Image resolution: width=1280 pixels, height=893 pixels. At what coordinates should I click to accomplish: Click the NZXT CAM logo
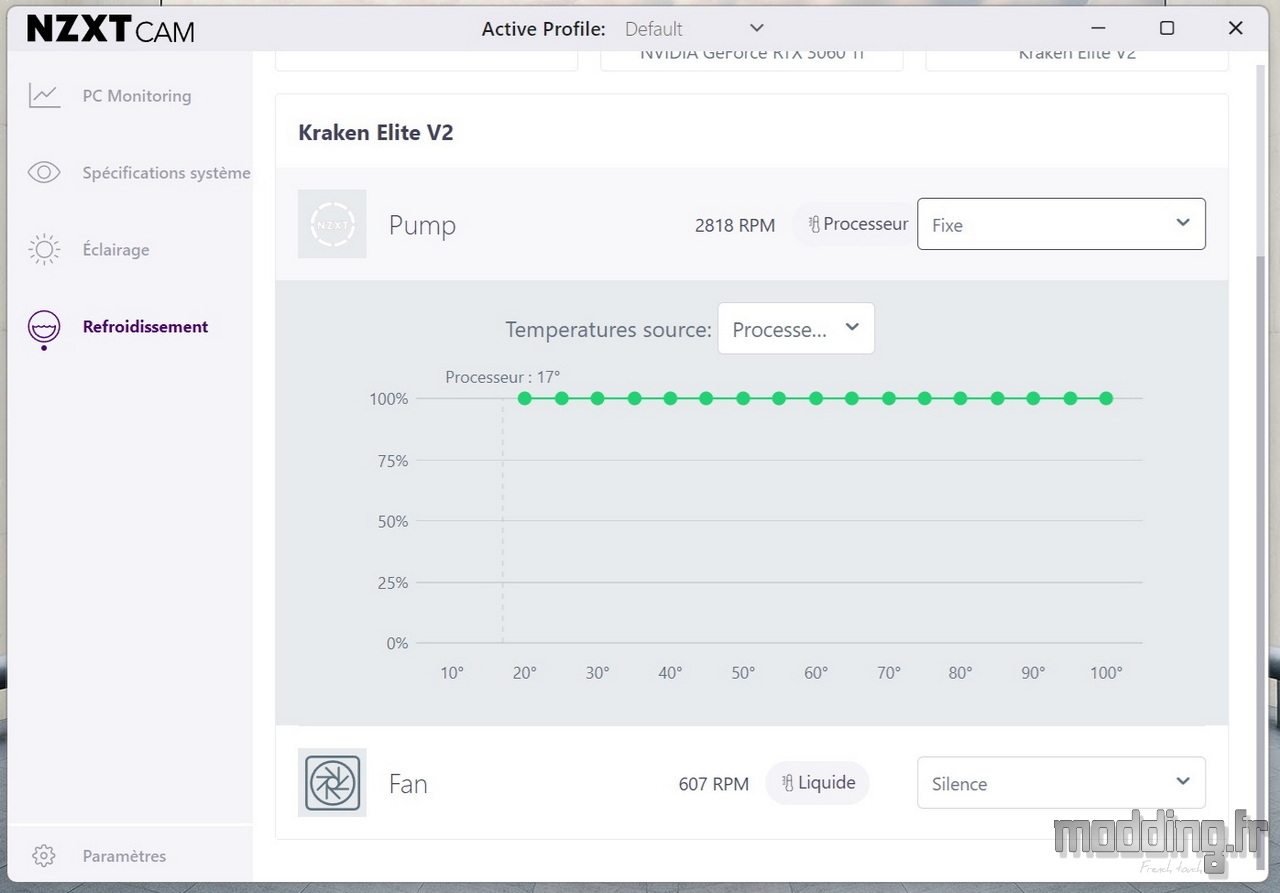click(111, 30)
